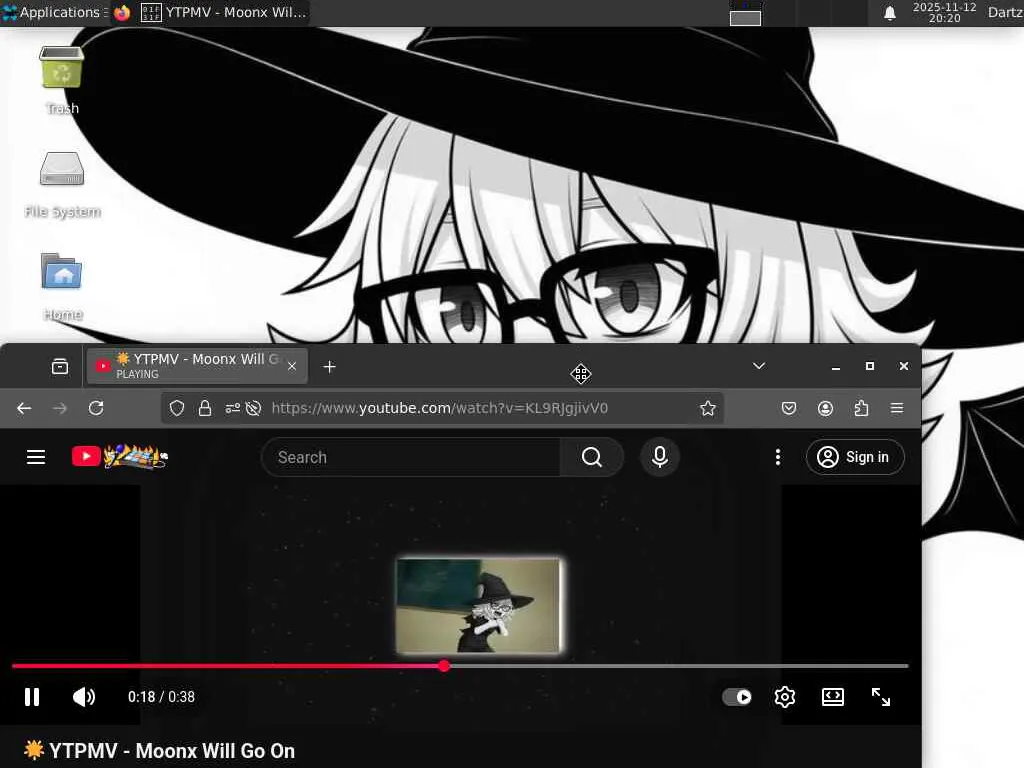This screenshot has height=768, width=1024.
Task: Open video settings gear
Action: coord(784,697)
